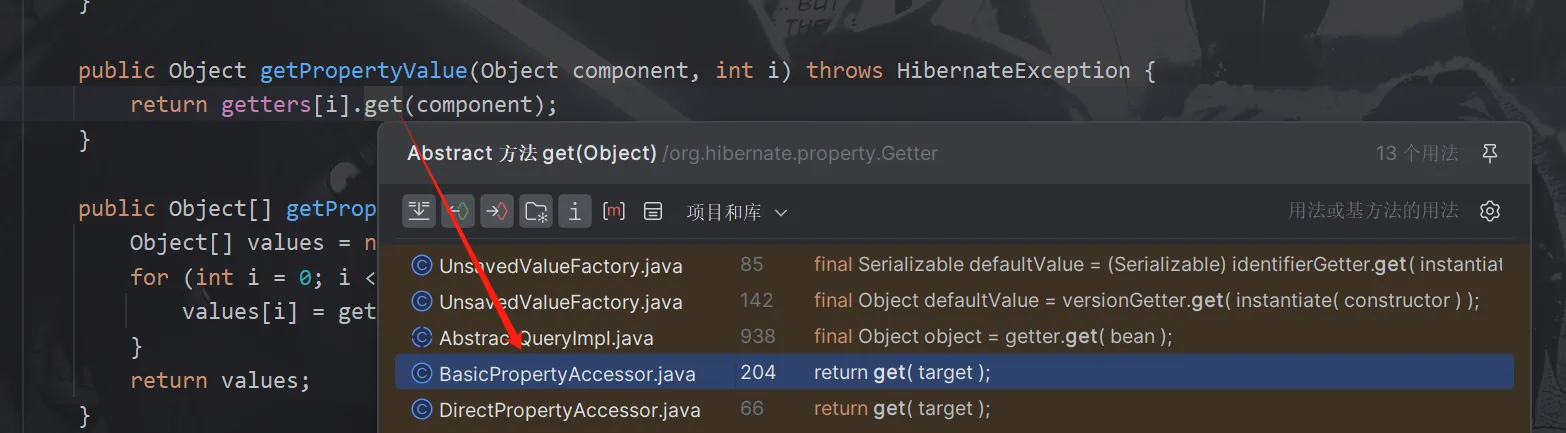
Task: Toggle the folder group-by-directory icon
Action: [x=536, y=211]
